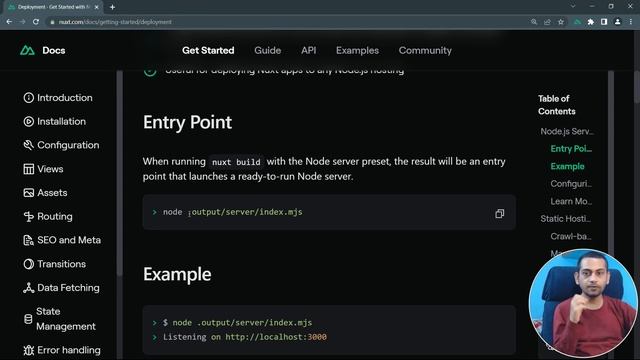Click the Configuration wrench icon
Image resolution: width=640 pixels, height=360 pixels.
[x=29, y=145]
